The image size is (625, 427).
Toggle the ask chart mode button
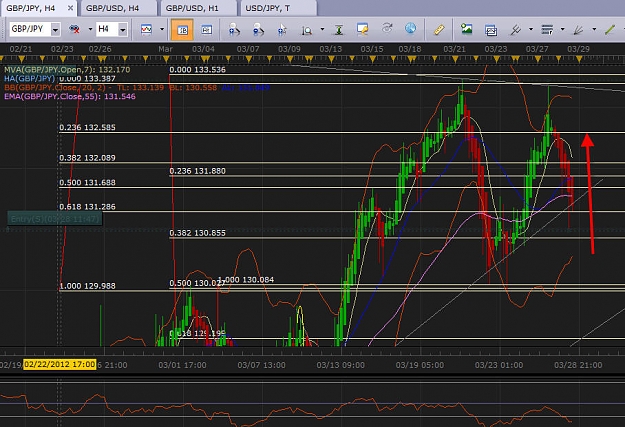click(206, 30)
